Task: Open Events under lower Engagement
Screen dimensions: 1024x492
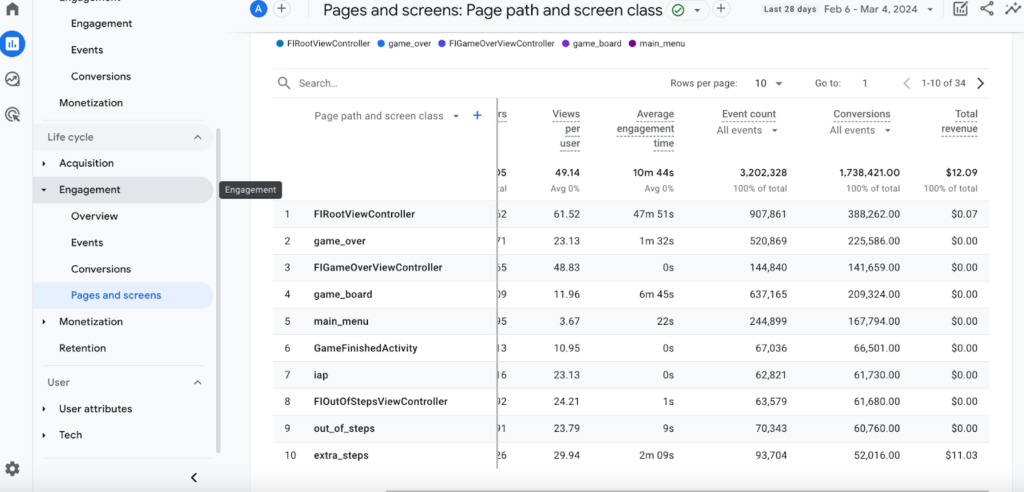Action: click(x=87, y=242)
